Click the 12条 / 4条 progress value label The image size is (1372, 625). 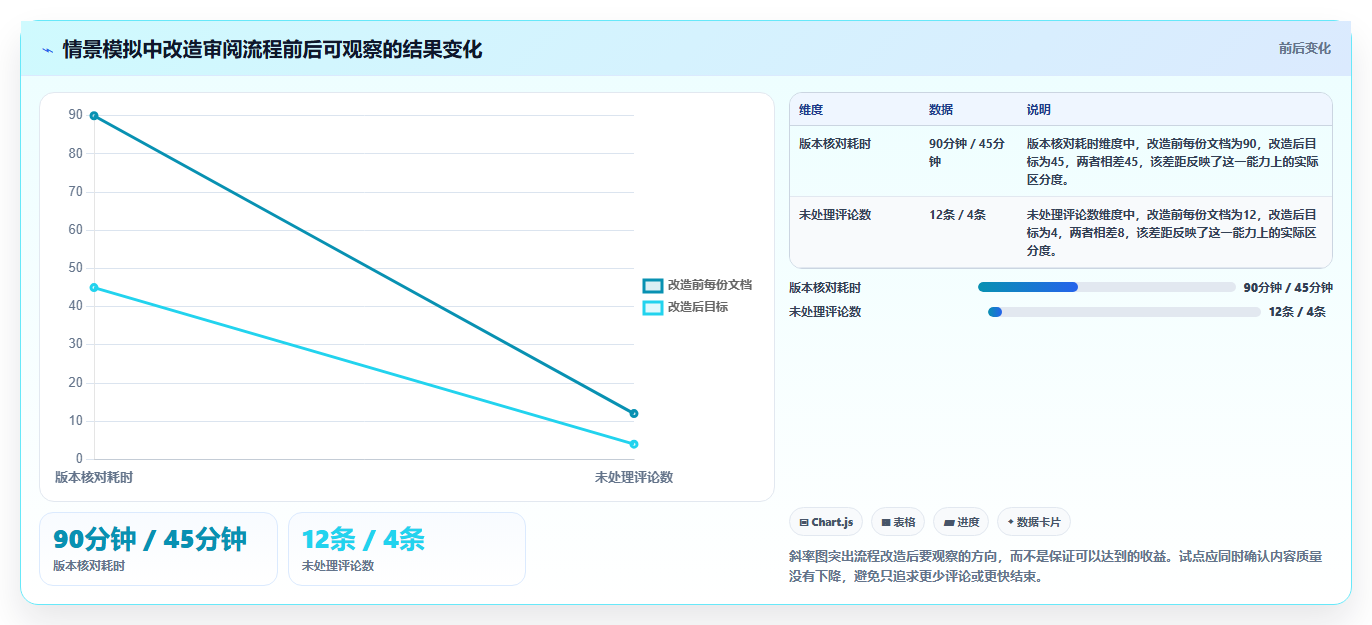pyautogui.click(x=1297, y=312)
